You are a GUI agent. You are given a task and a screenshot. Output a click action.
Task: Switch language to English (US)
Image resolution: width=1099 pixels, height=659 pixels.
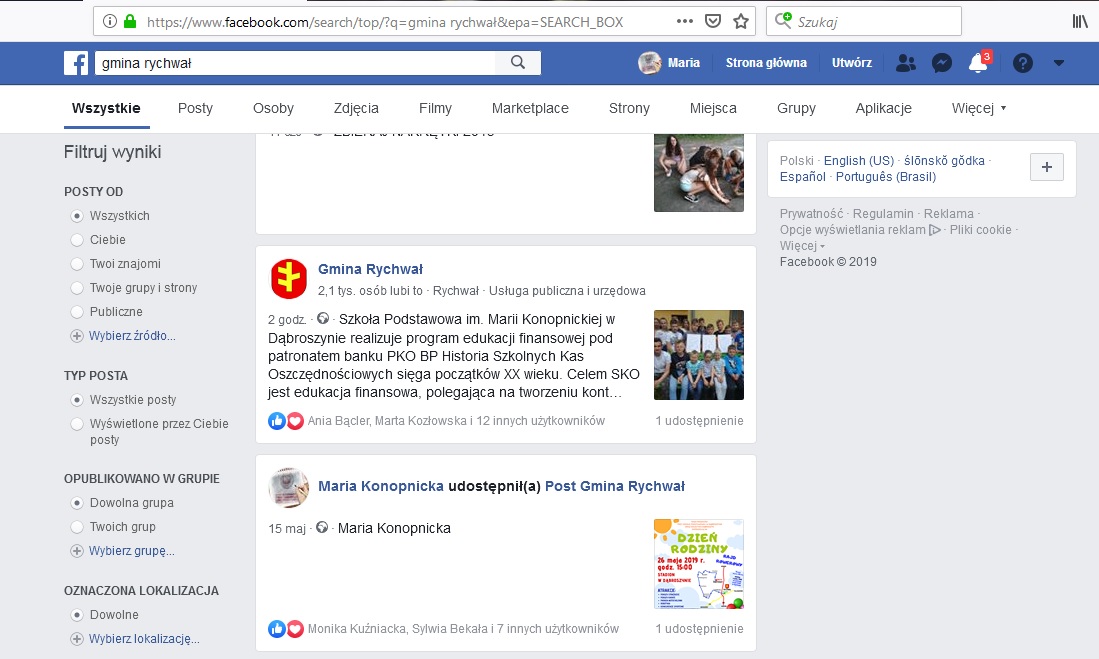pos(859,161)
